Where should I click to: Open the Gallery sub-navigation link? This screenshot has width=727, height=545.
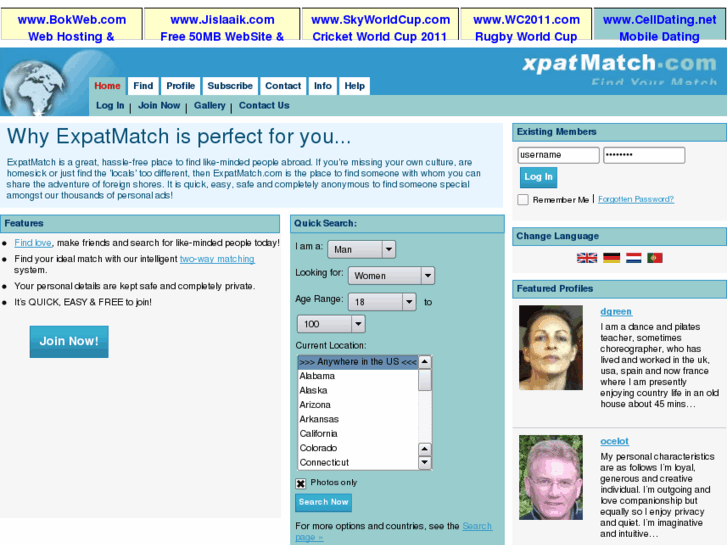tap(210, 105)
